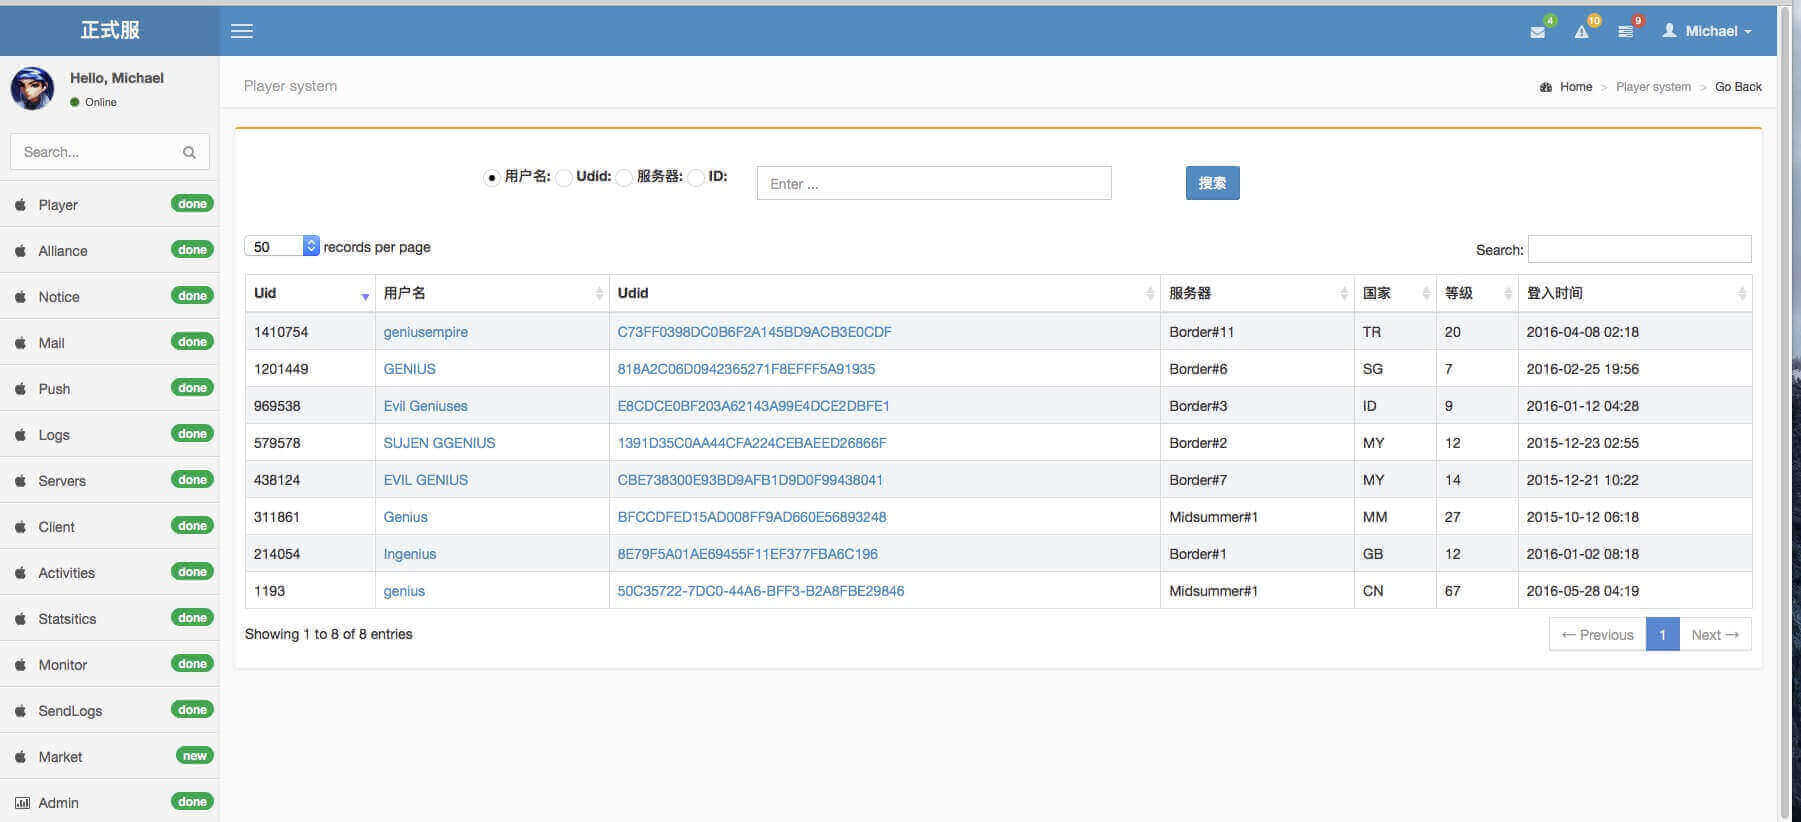Click the blue 搜索 search button
The height and width of the screenshot is (822, 1801).
coord(1212,183)
